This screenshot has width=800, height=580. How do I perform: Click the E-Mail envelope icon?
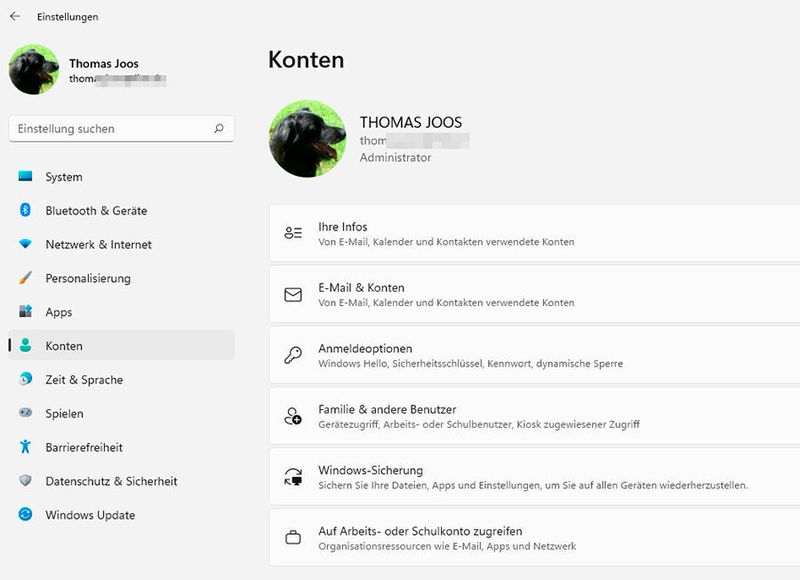pos(293,294)
